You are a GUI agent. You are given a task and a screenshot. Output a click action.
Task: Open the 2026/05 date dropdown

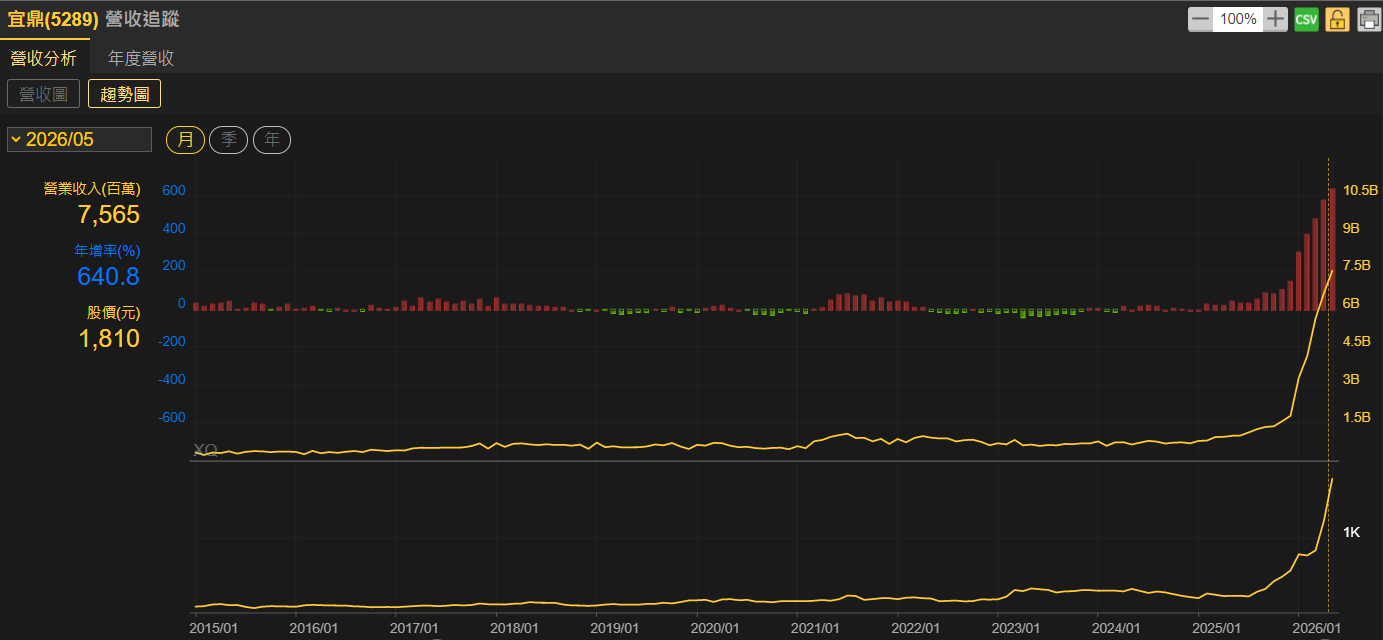tap(80, 140)
